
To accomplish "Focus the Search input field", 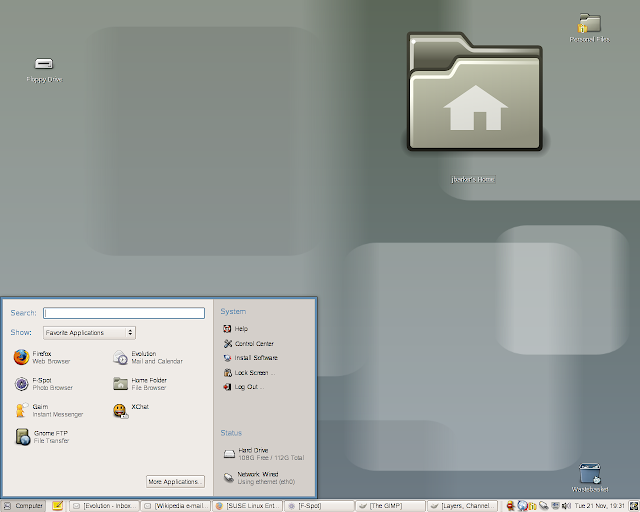I will pyautogui.click(x=124, y=313).
